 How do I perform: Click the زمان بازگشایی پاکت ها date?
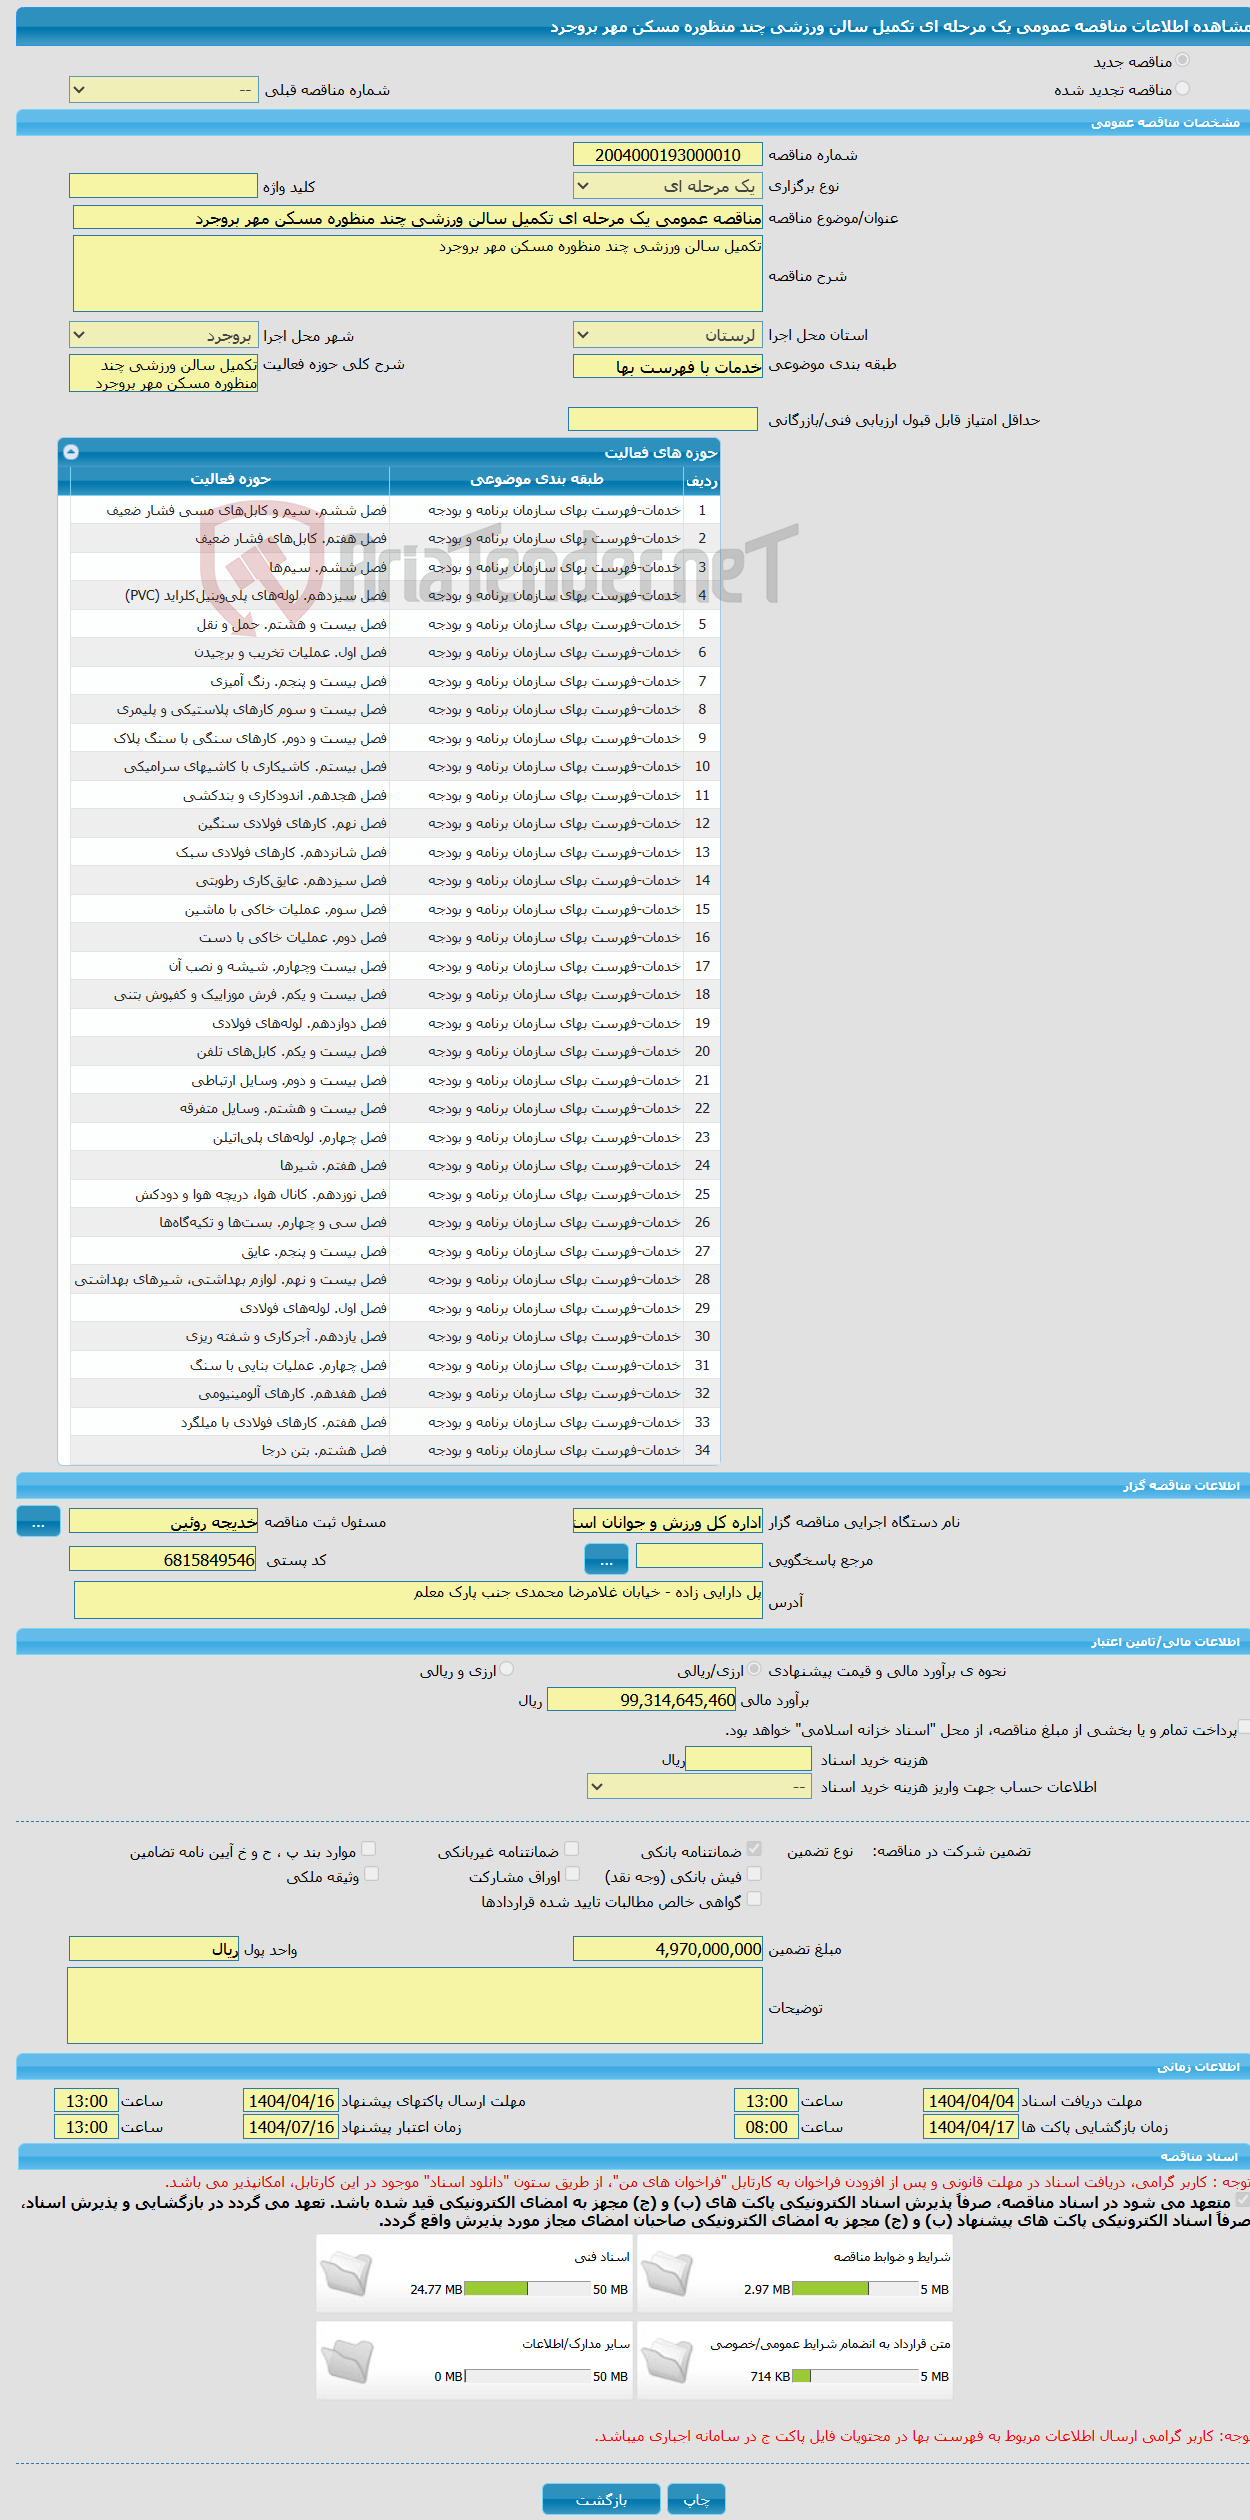pyautogui.click(x=971, y=2127)
